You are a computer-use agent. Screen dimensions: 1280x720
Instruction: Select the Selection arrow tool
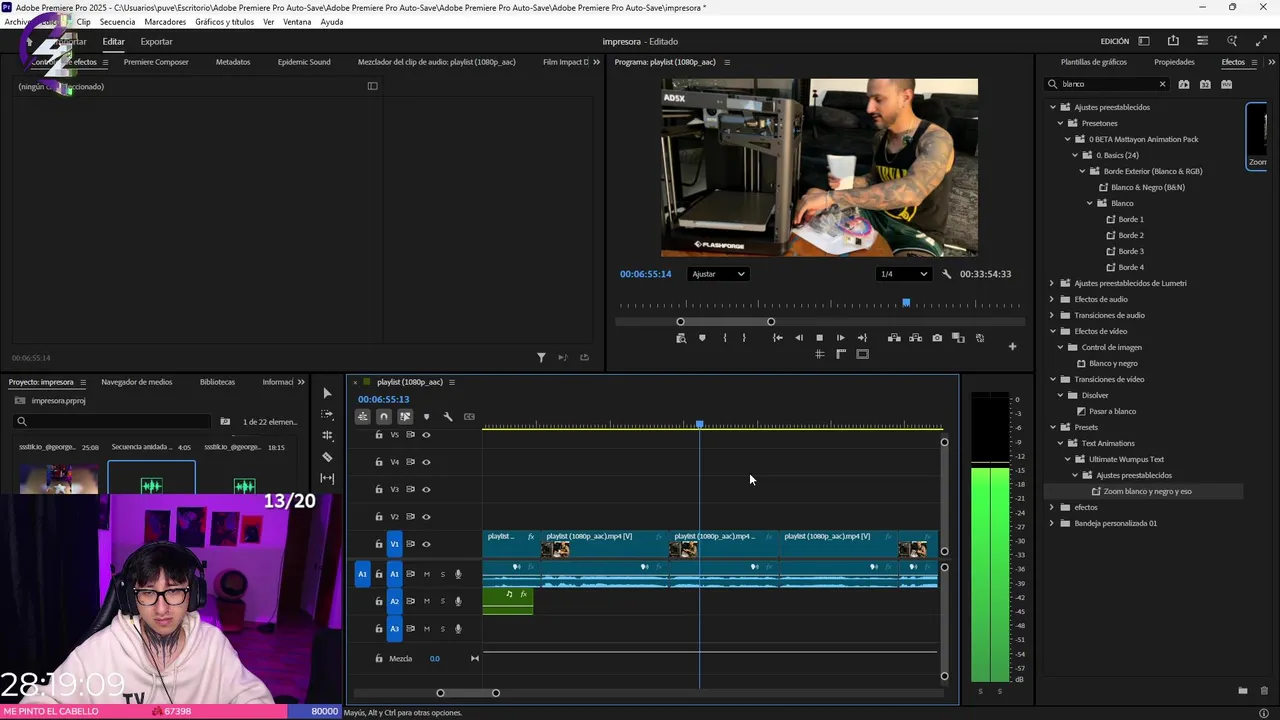[x=327, y=393]
